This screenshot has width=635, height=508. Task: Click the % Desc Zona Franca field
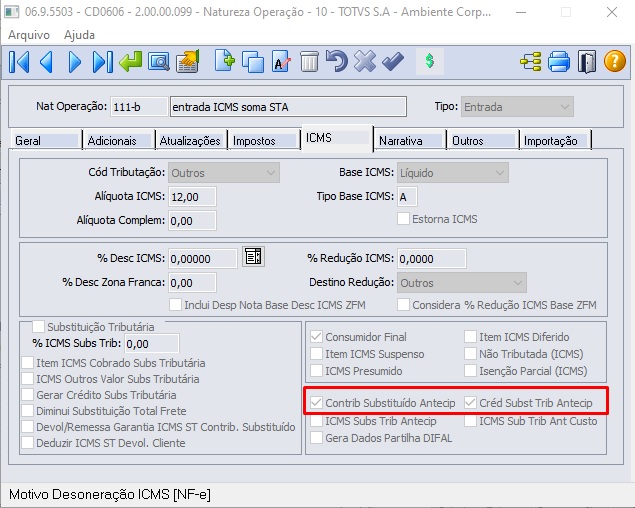pyautogui.click(x=192, y=283)
